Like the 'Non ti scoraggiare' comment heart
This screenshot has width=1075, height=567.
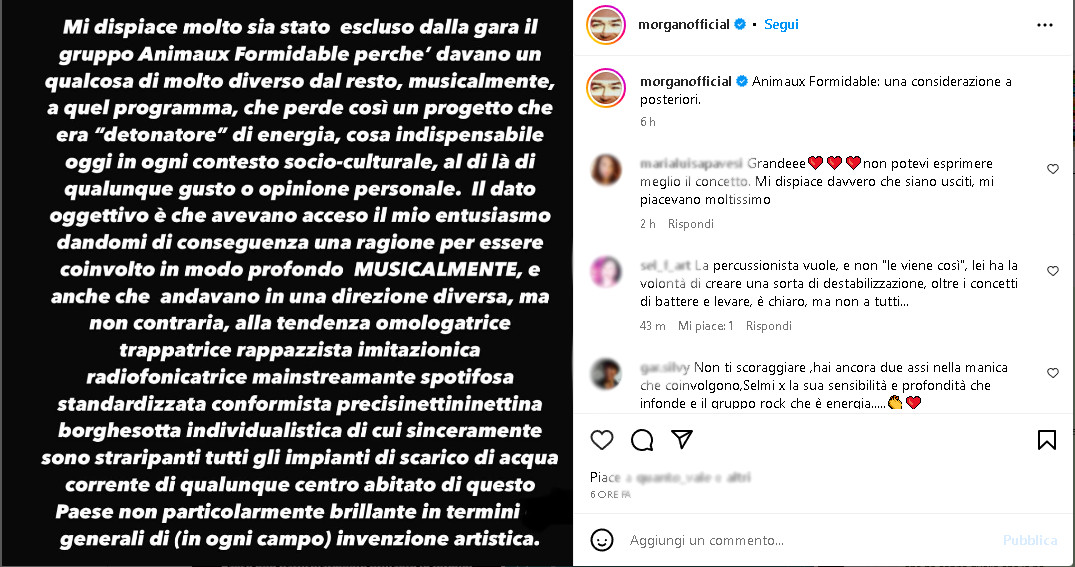pyautogui.click(x=1053, y=372)
